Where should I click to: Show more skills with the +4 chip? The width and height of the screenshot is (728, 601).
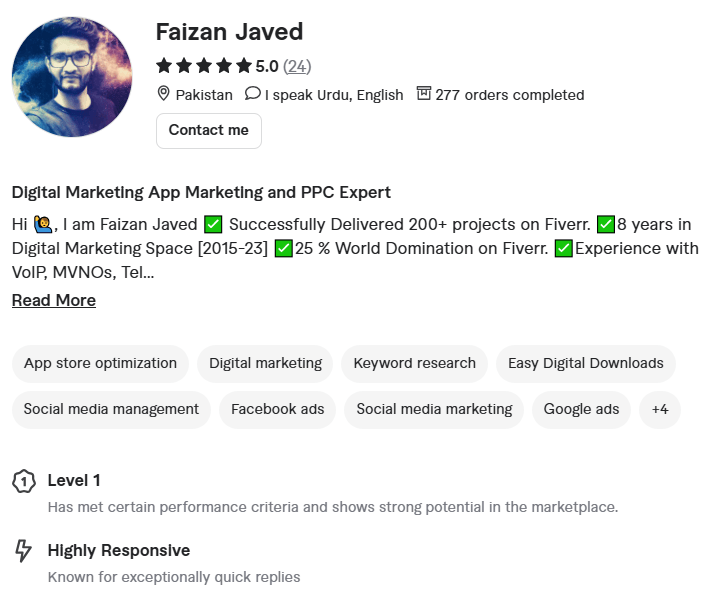660,409
